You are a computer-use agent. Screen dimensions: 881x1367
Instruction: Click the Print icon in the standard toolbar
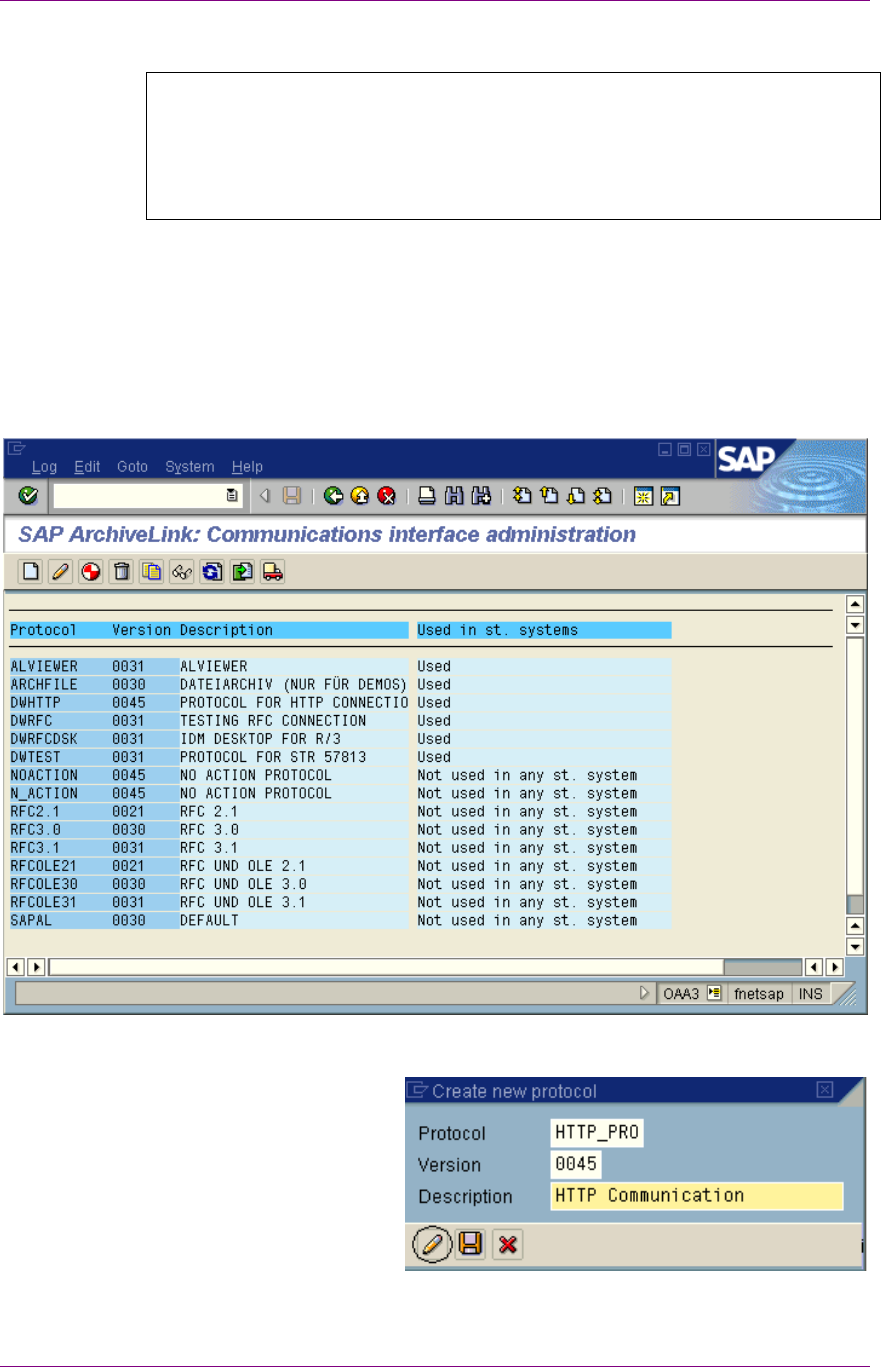point(427,494)
